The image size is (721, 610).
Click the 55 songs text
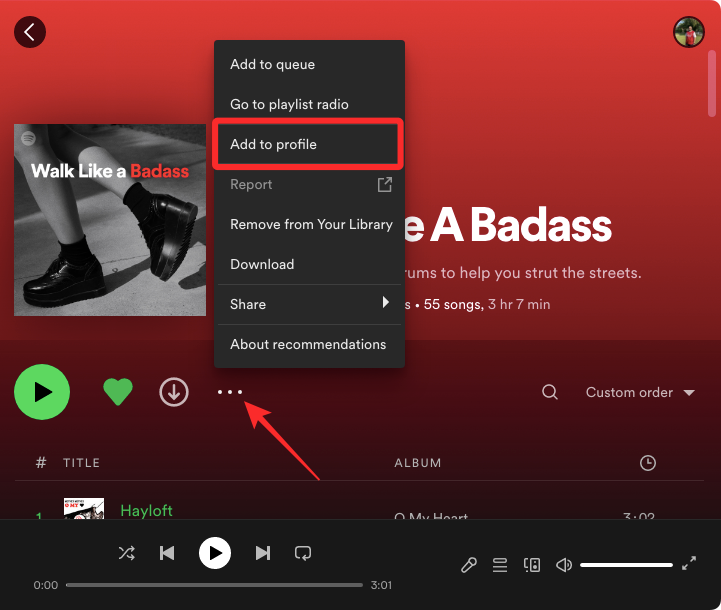[453, 304]
